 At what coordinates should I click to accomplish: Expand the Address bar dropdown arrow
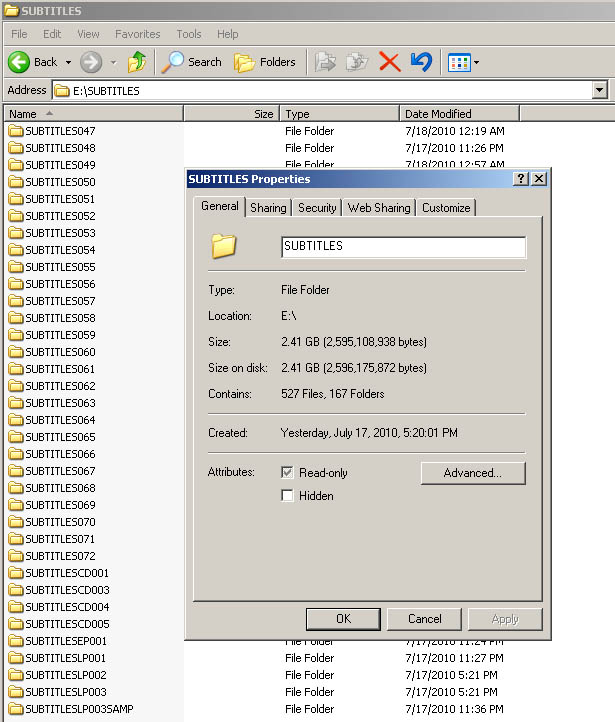pyautogui.click(x=599, y=91)
